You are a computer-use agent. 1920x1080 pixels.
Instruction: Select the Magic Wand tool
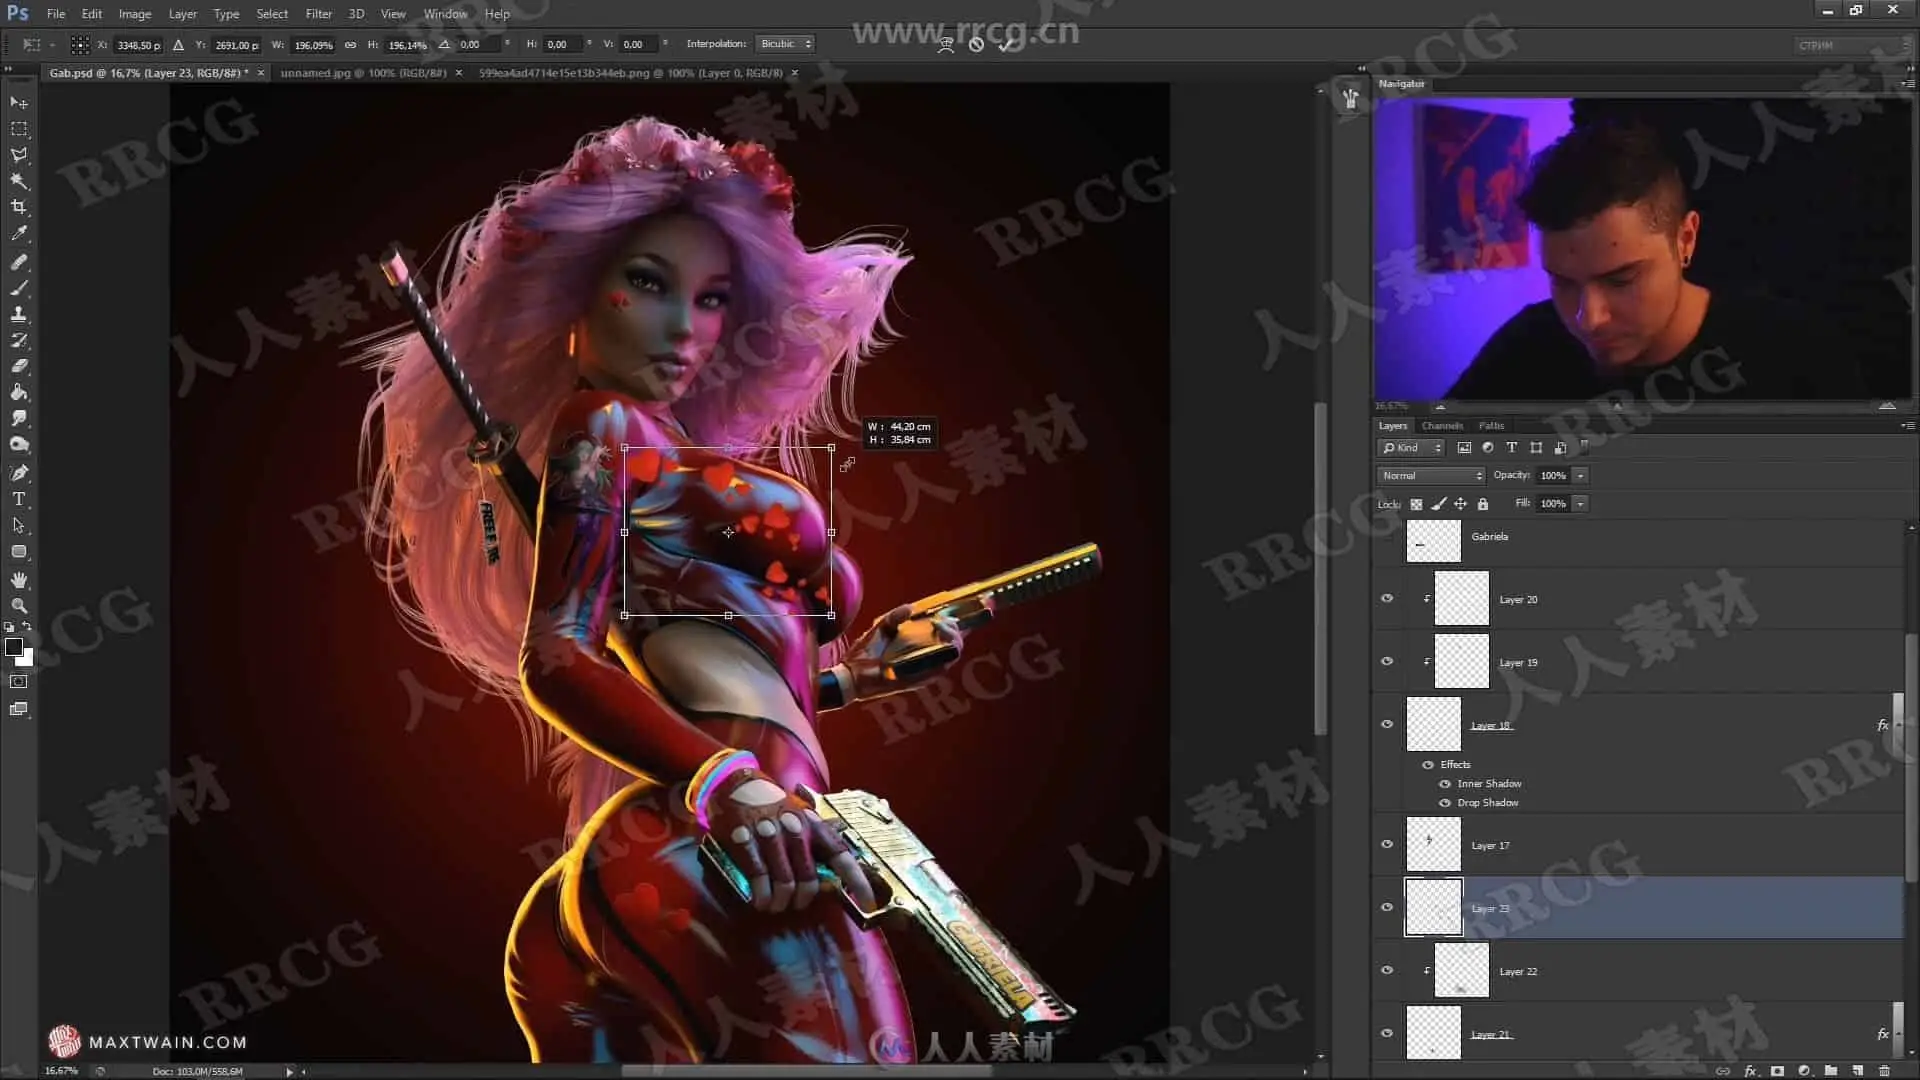coord(19,181)
